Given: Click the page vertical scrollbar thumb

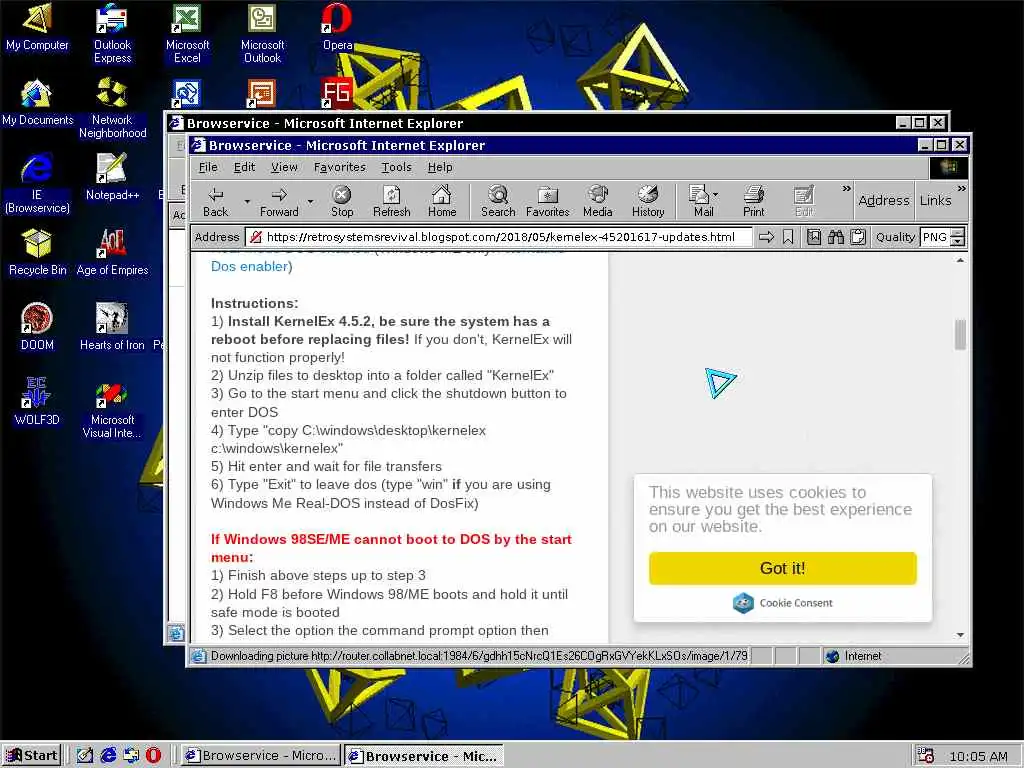Looking at the screenshot, I should (960, 335).
